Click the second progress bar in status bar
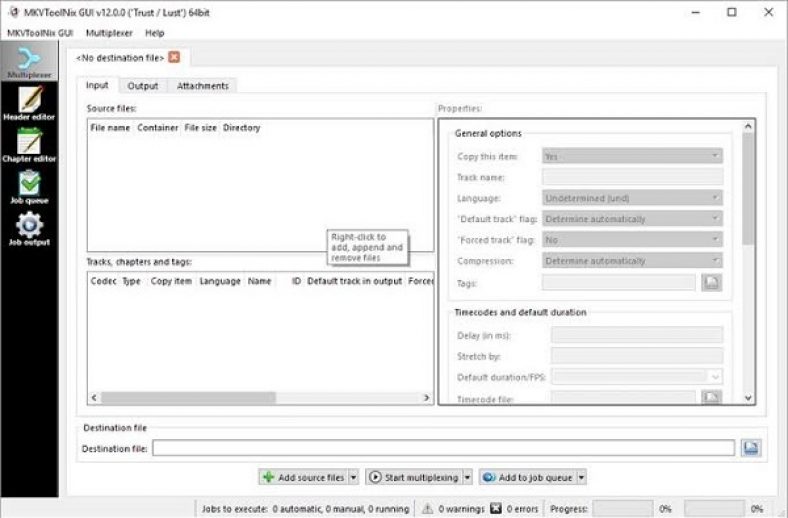This screenshot has height=518, width=788. click(714, 508)
